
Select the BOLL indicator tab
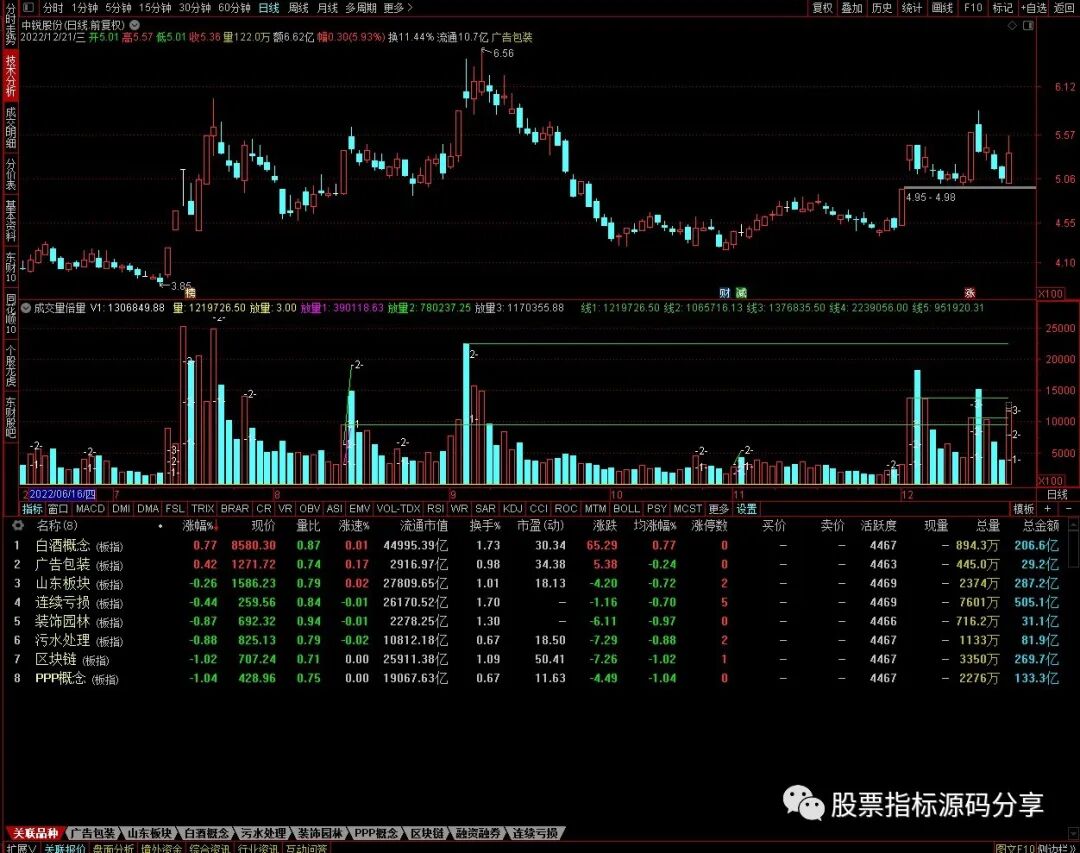point(627,508)
